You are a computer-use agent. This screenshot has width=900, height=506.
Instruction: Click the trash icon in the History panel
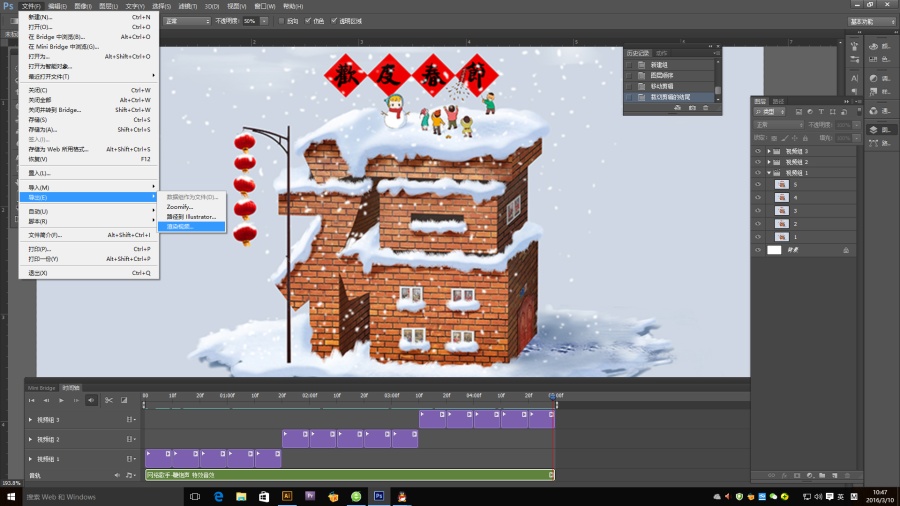pos(708,107)
